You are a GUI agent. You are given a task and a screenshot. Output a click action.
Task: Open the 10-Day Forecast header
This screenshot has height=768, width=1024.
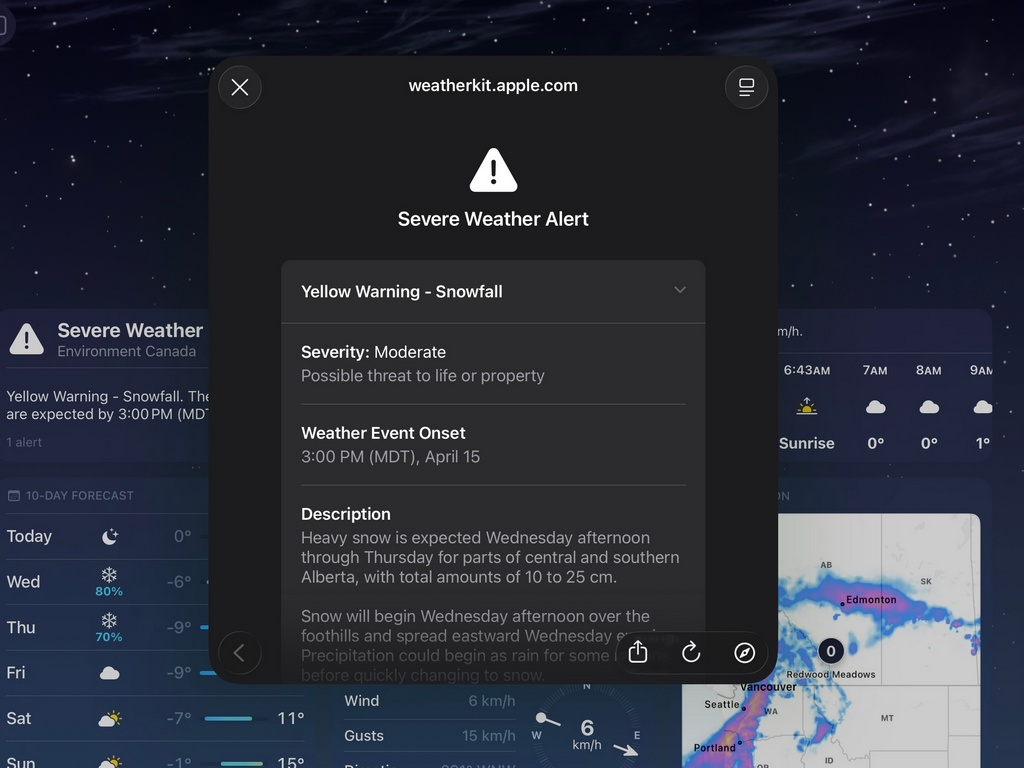pyautogui.click(x=79, y=495)
